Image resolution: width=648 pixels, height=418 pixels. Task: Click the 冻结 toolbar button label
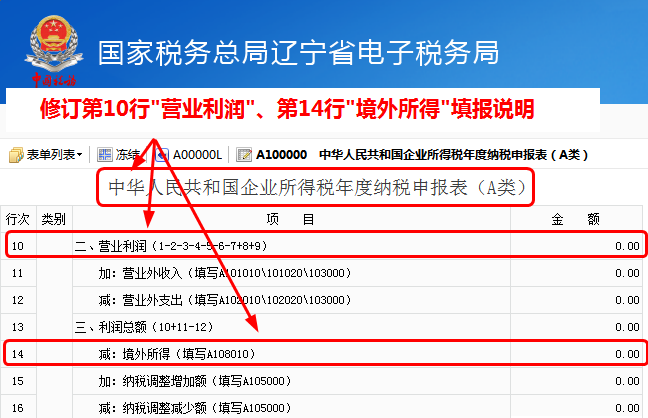128,155
